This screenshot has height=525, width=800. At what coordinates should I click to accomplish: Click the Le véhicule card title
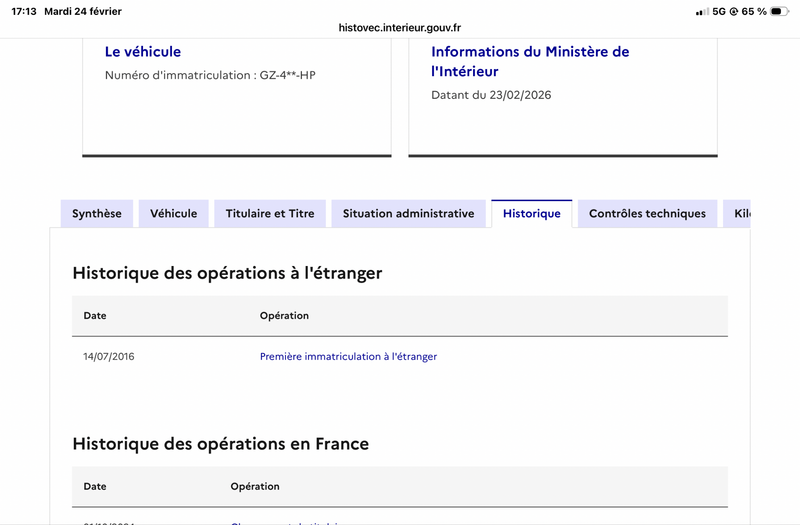(143, 52)
